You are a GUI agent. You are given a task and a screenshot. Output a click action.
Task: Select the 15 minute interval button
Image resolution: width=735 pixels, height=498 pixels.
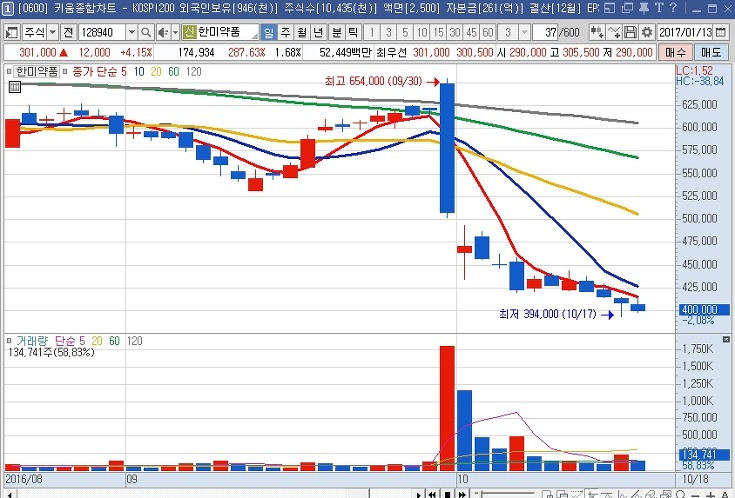tap(438, 32)
